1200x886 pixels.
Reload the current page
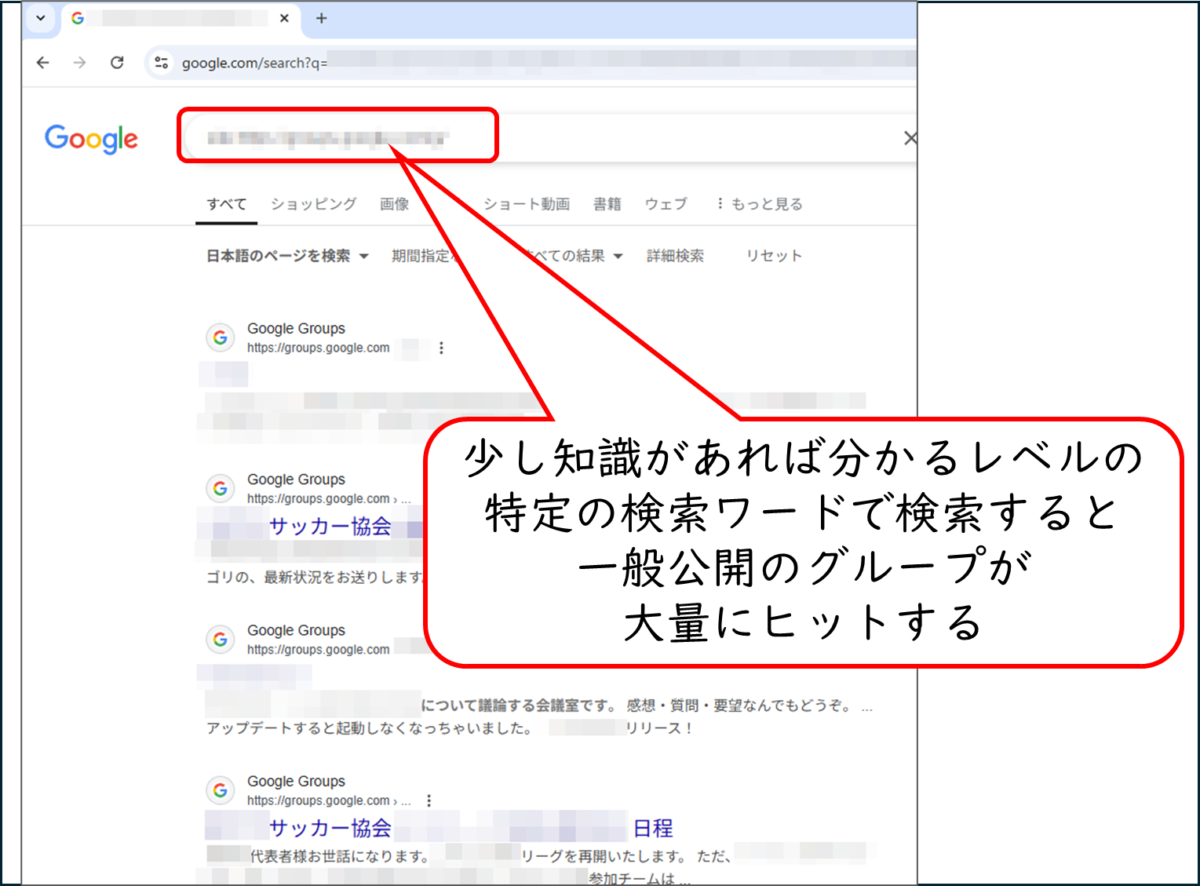pos(117,63)
